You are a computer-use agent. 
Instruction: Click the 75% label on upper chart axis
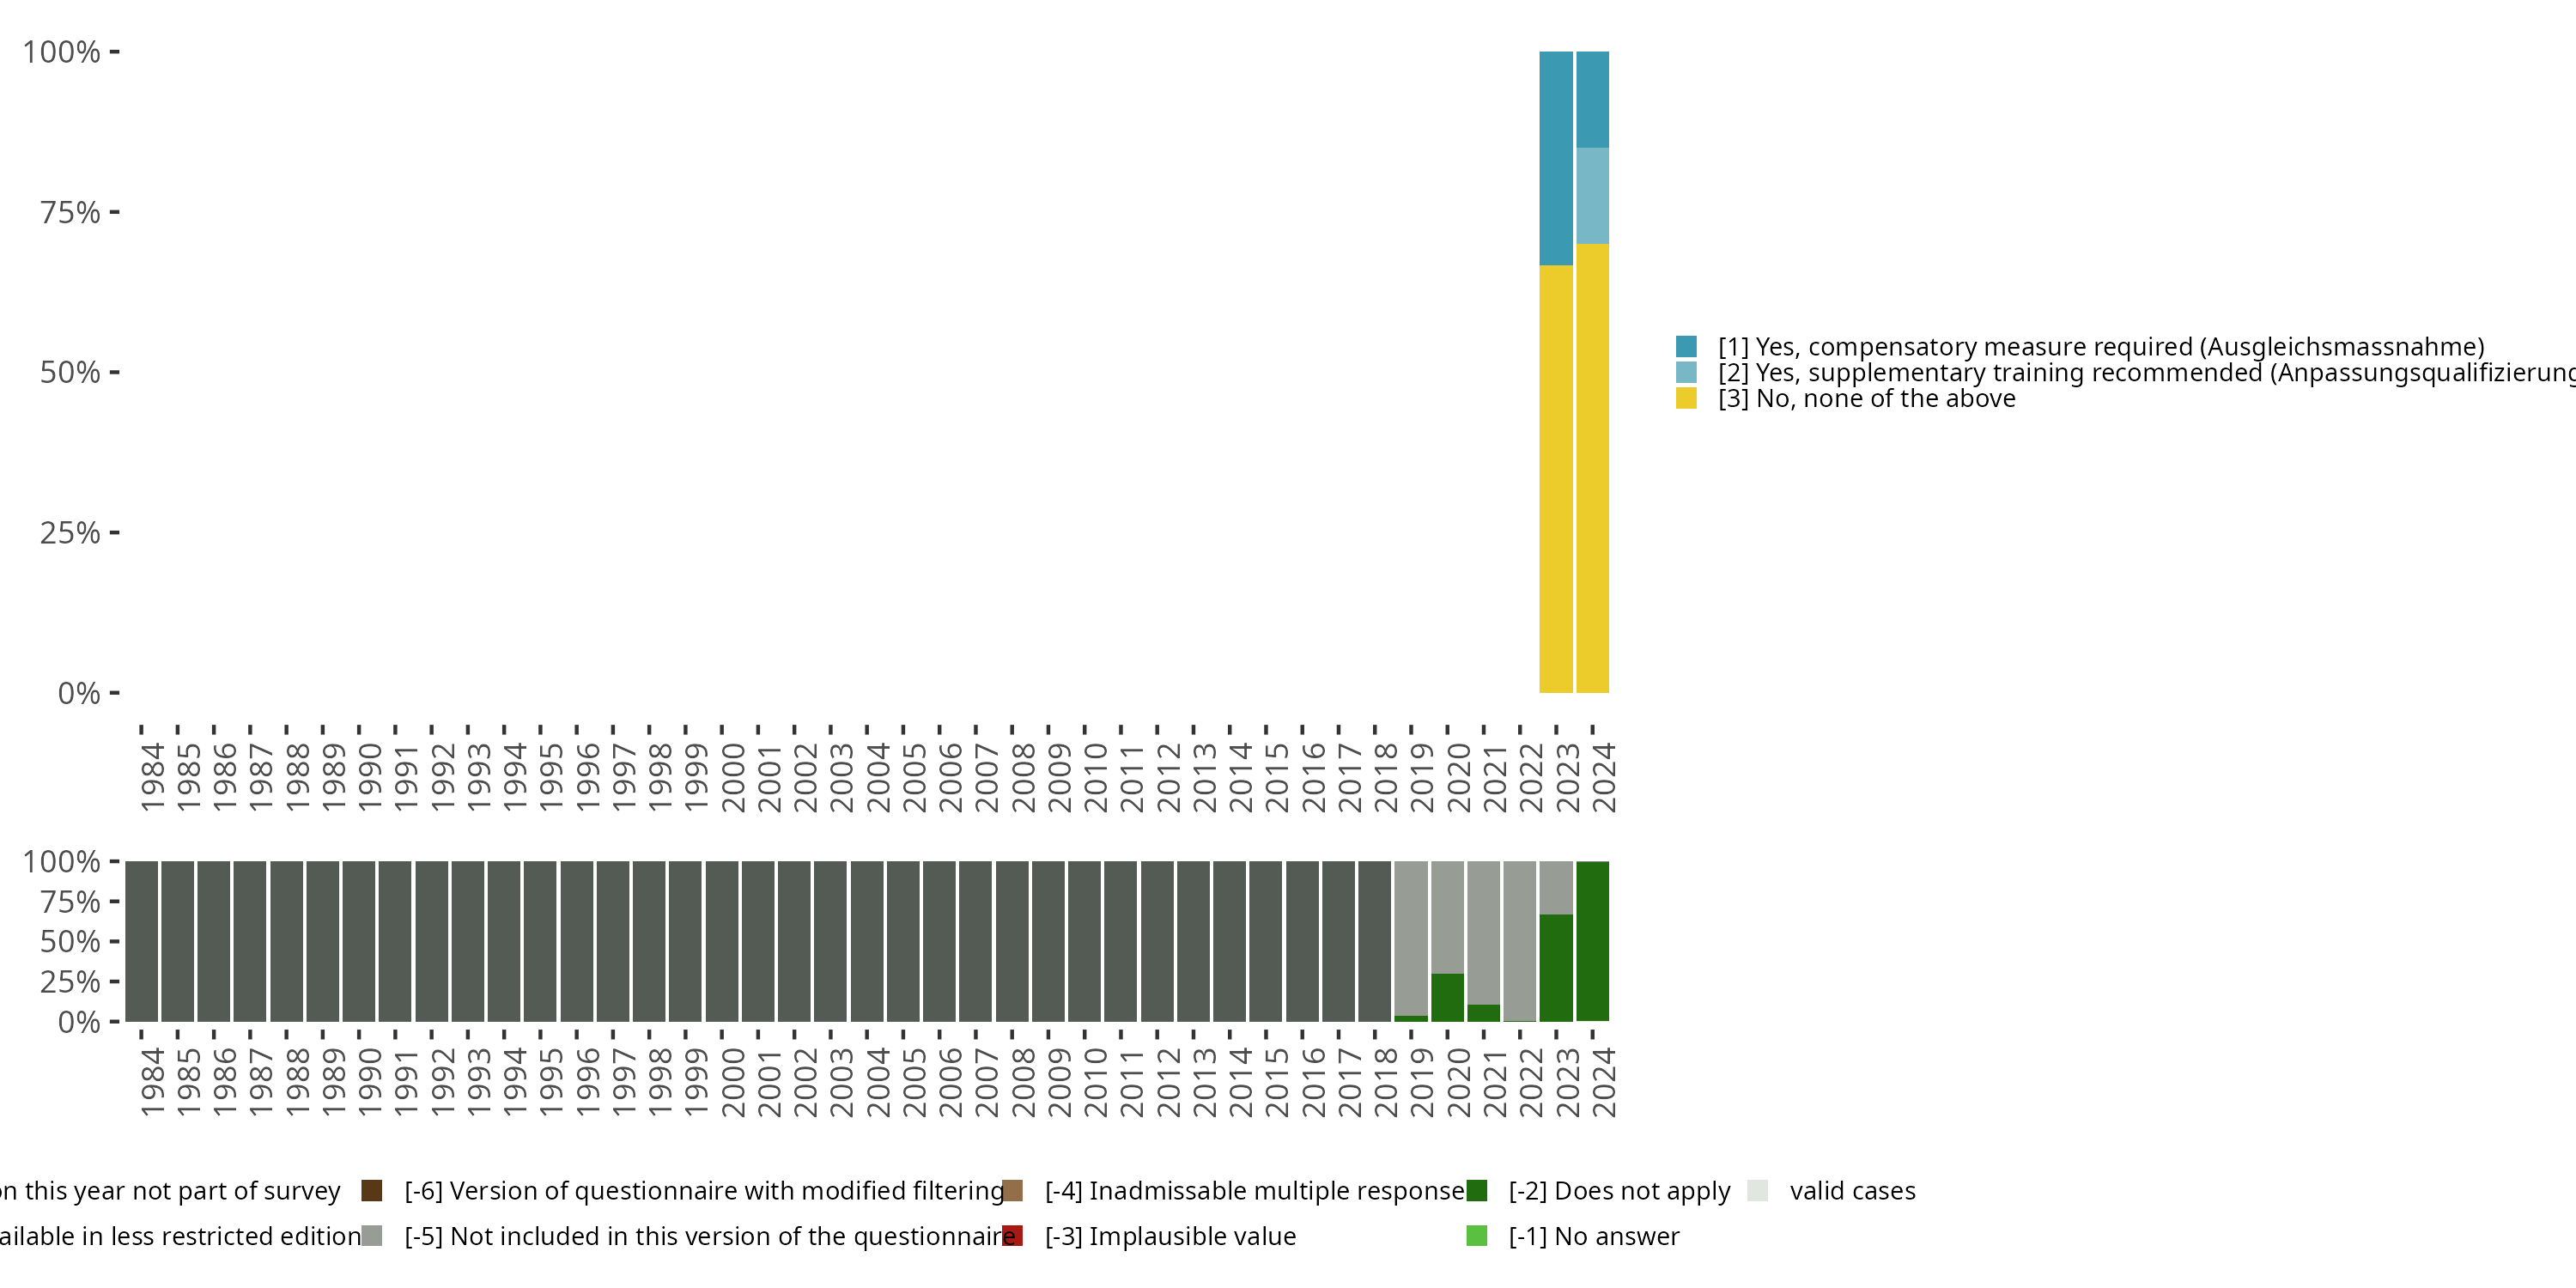[70, 213]
